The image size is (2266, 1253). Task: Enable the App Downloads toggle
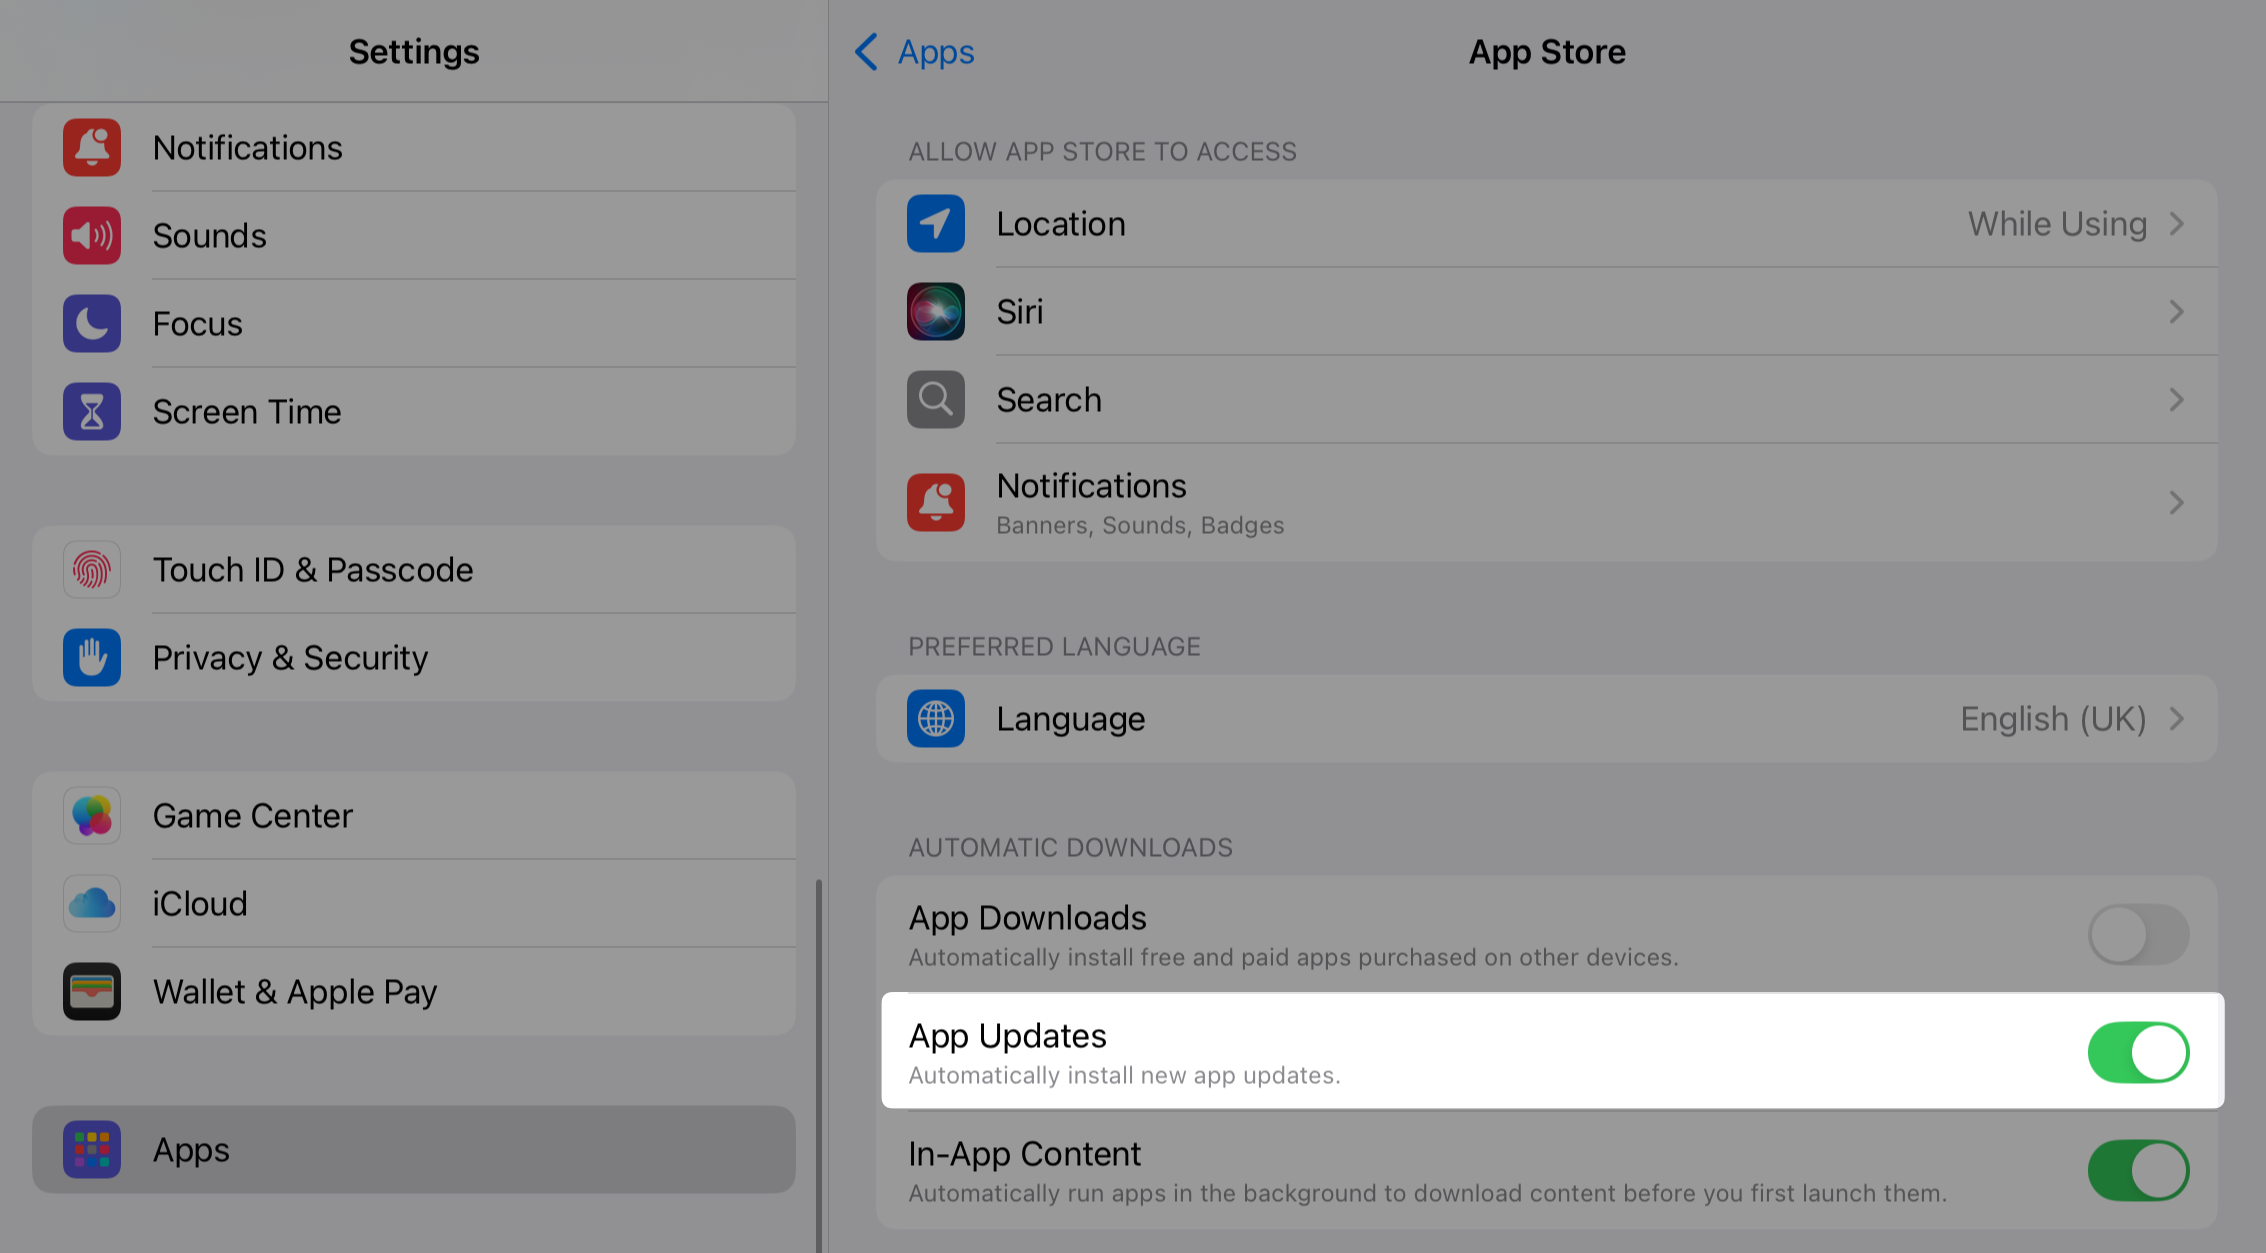coord(2138,935)
